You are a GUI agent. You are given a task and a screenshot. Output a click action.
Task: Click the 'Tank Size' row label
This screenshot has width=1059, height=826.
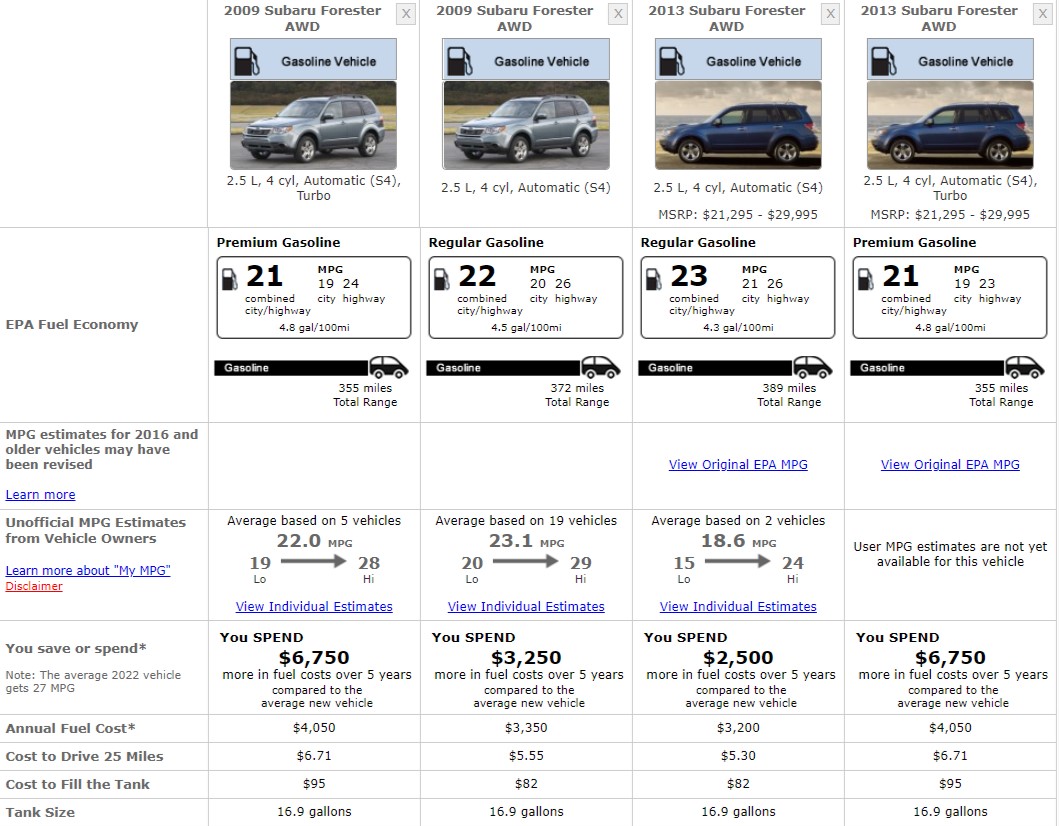coord(40,812)
